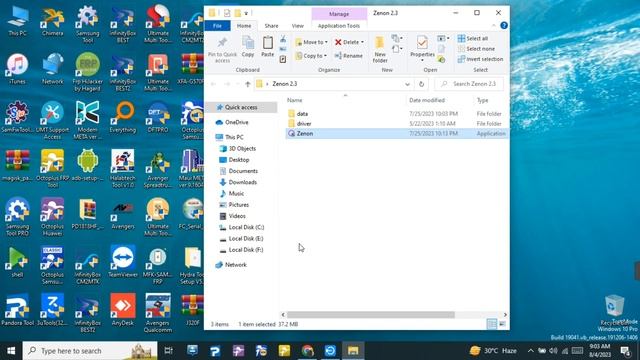Select the Zenon application file
640x360 pixels.
point(396,133)
